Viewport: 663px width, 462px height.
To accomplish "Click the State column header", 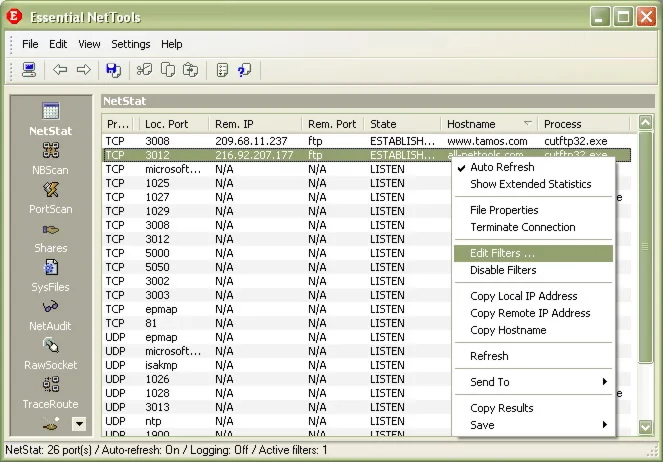I will (383, 124).
